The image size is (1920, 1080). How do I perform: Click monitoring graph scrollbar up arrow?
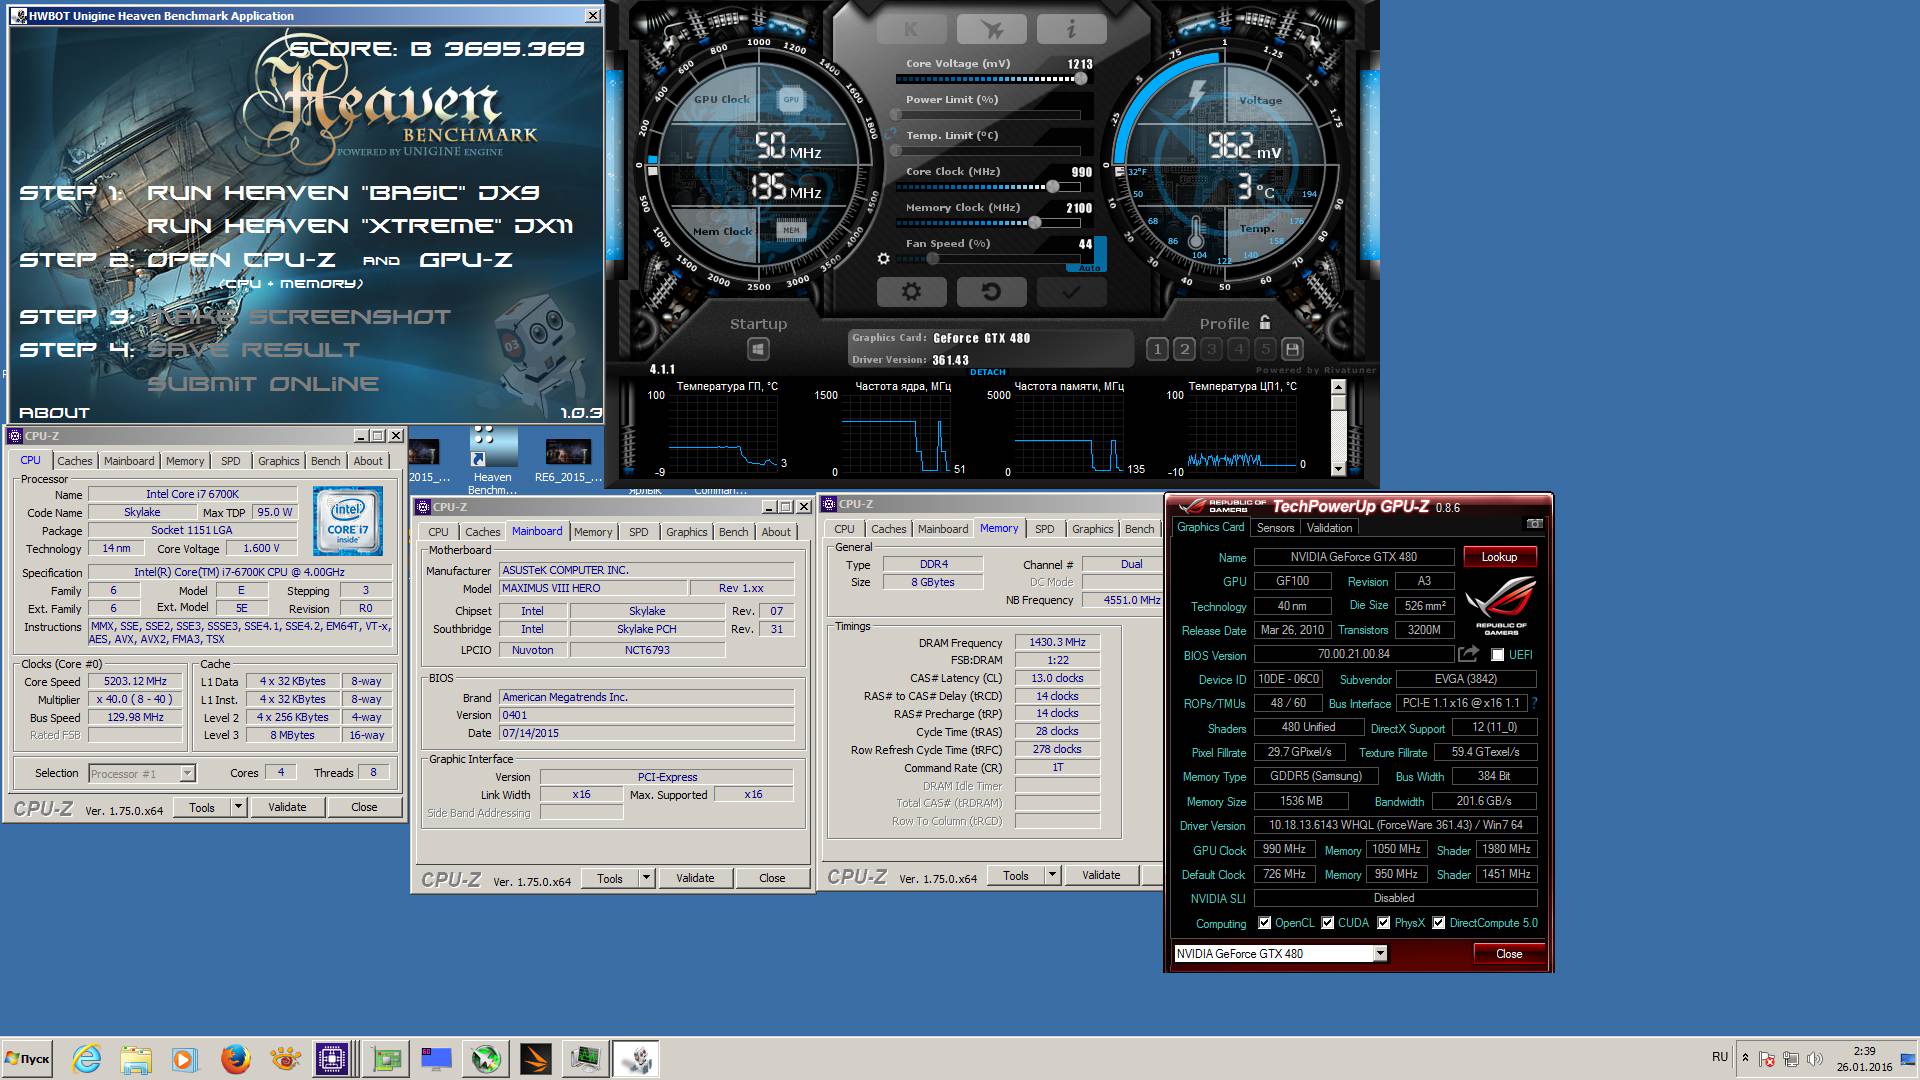pyautogui.click(x=1338, y=389)
